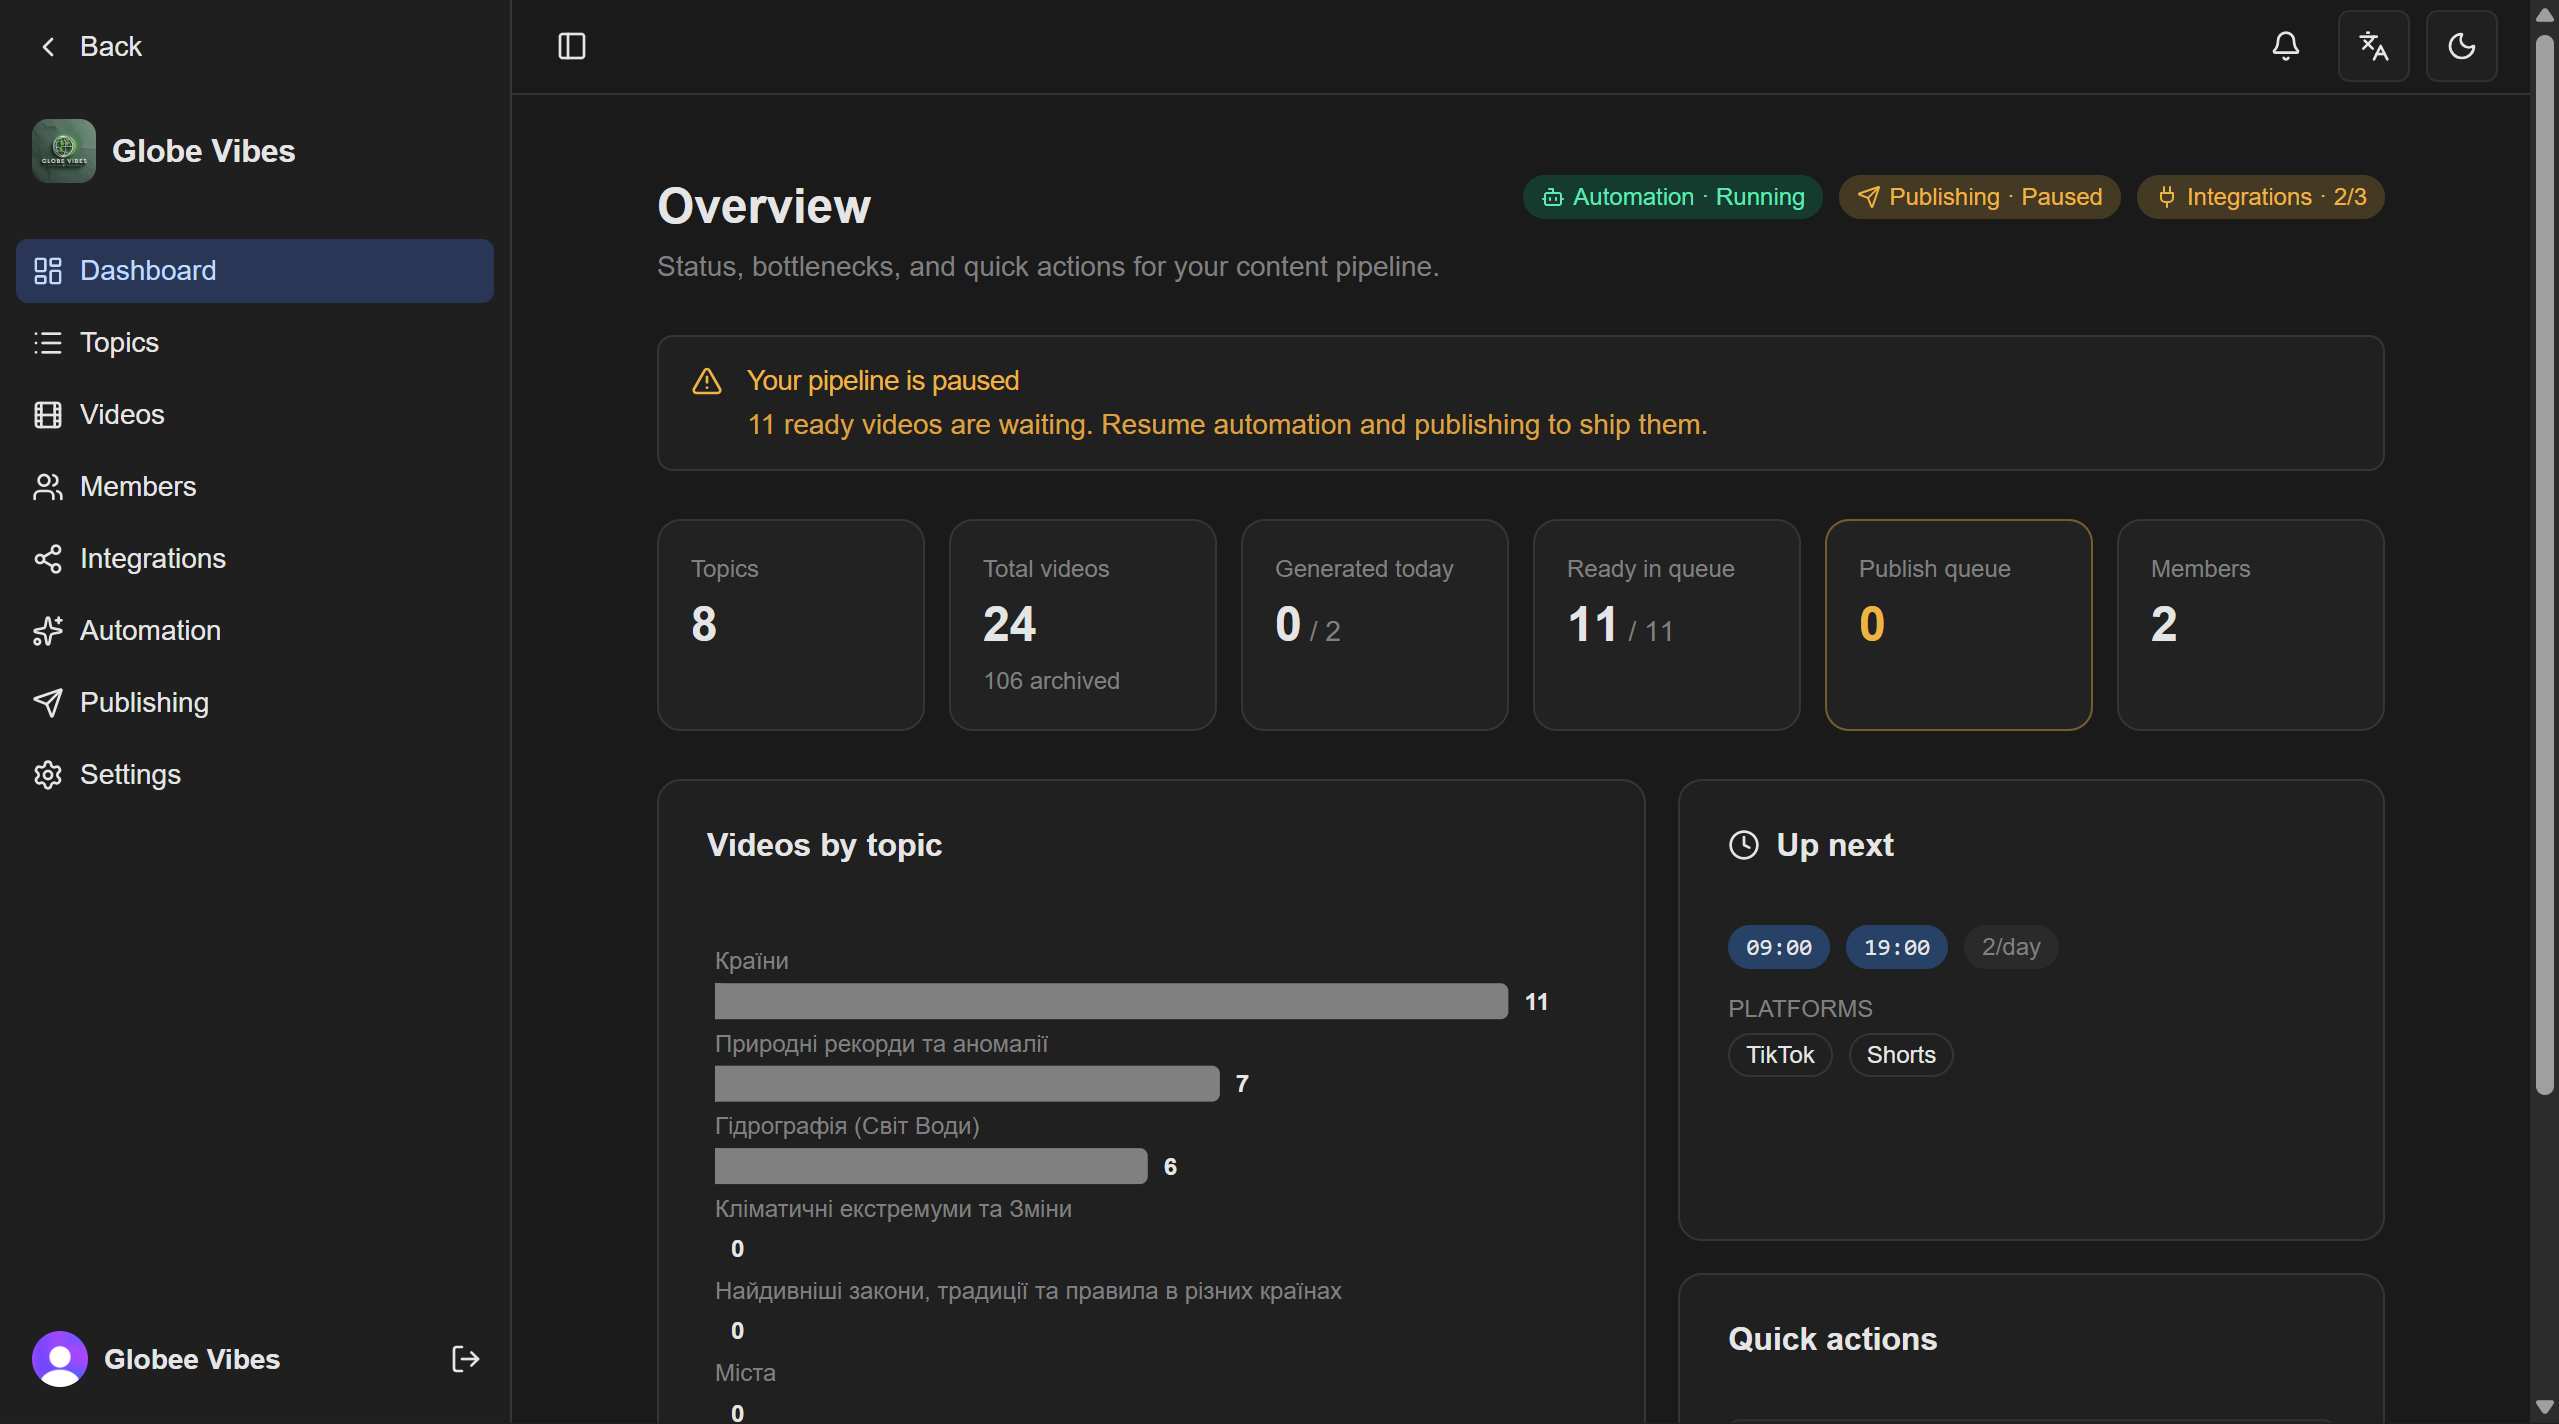Click 'Your pipeline is paused' heading
The image size is (2559, 1424).
(x=883, y=381)
